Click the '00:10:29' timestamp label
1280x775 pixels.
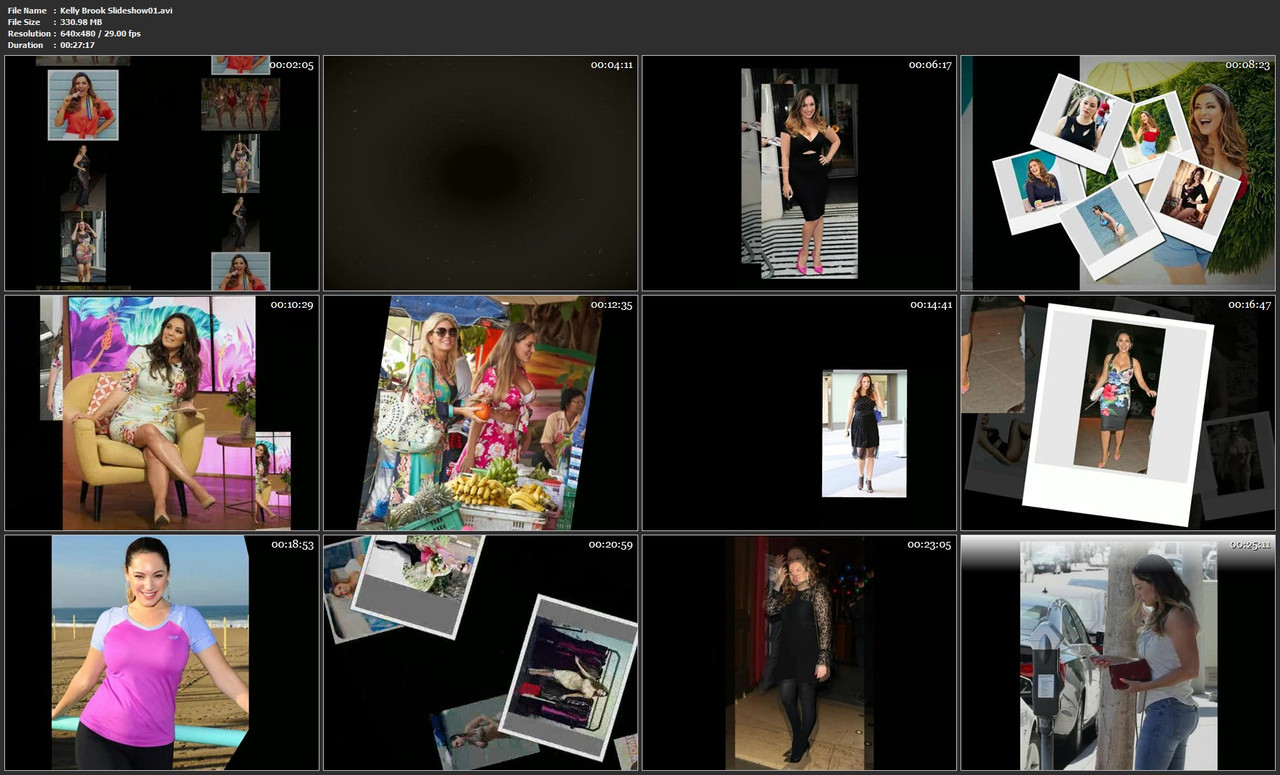[x=292, y=305]
